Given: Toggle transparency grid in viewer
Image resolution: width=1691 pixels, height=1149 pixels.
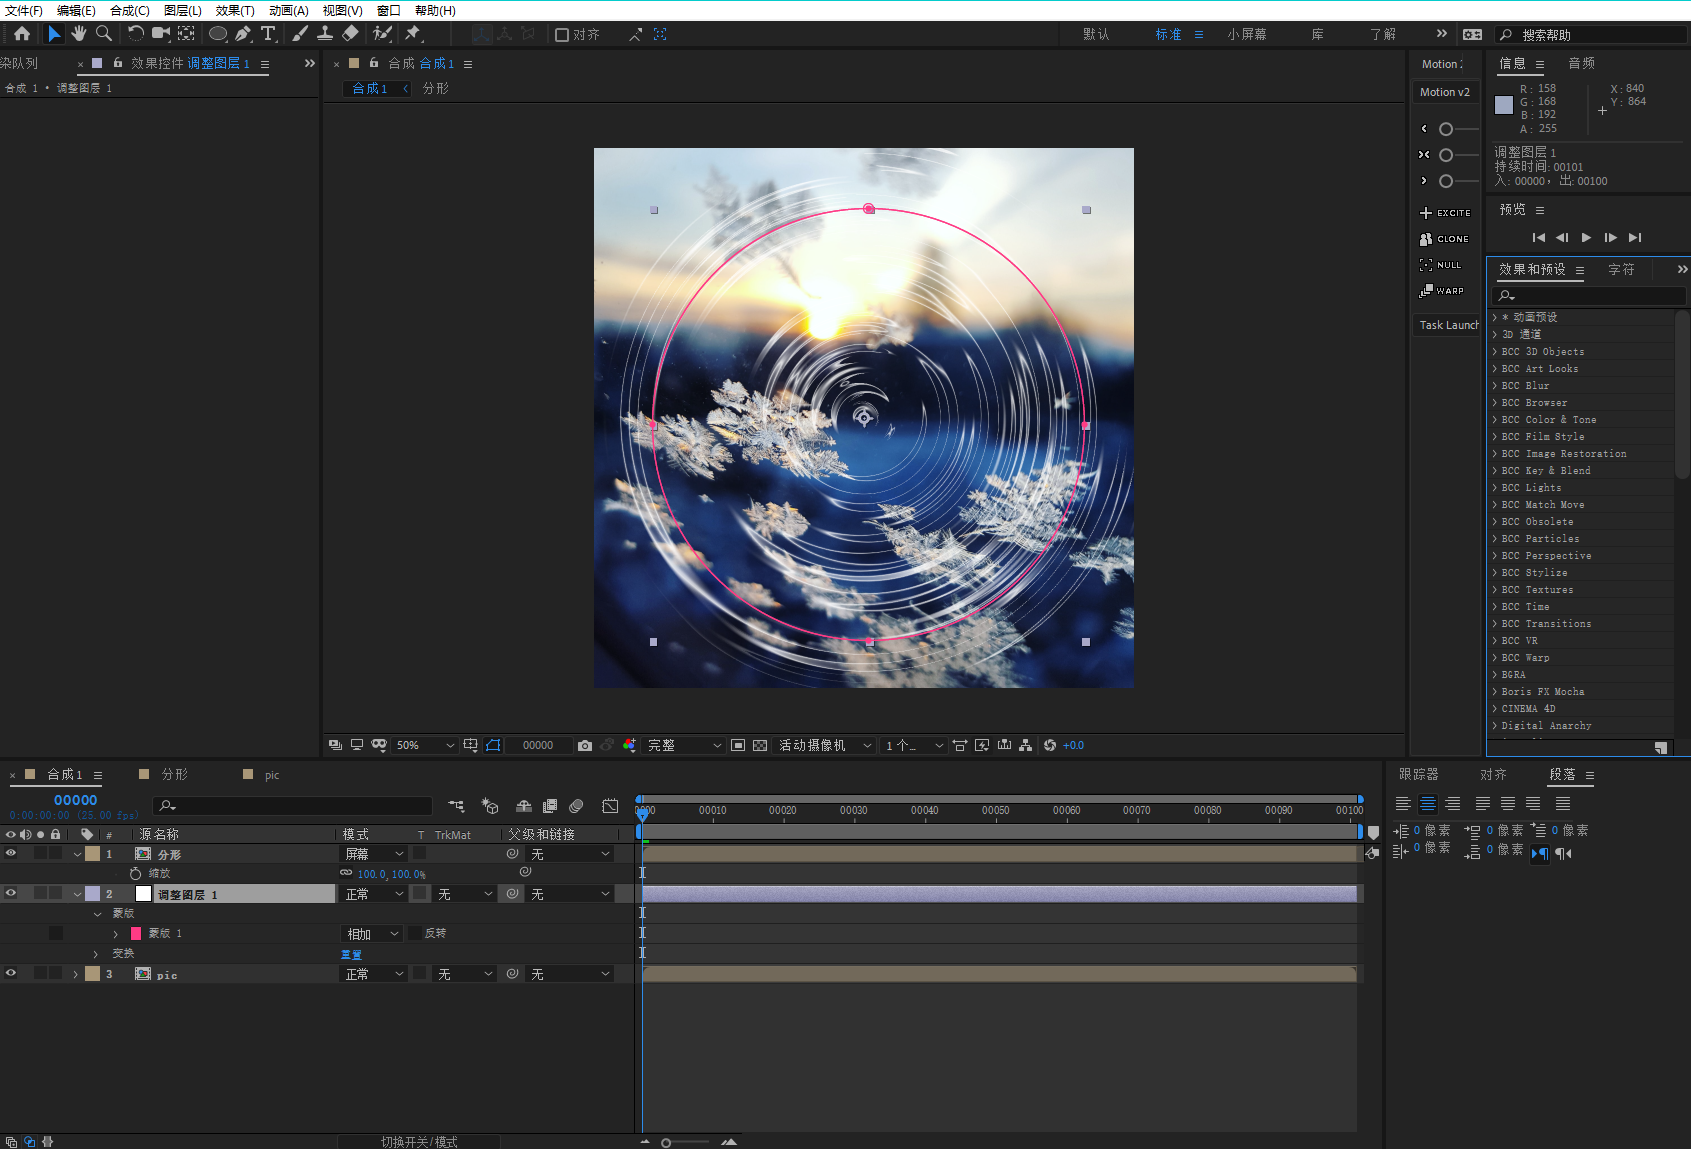Looking at the screenshot, I should click(x=760, y=745).
